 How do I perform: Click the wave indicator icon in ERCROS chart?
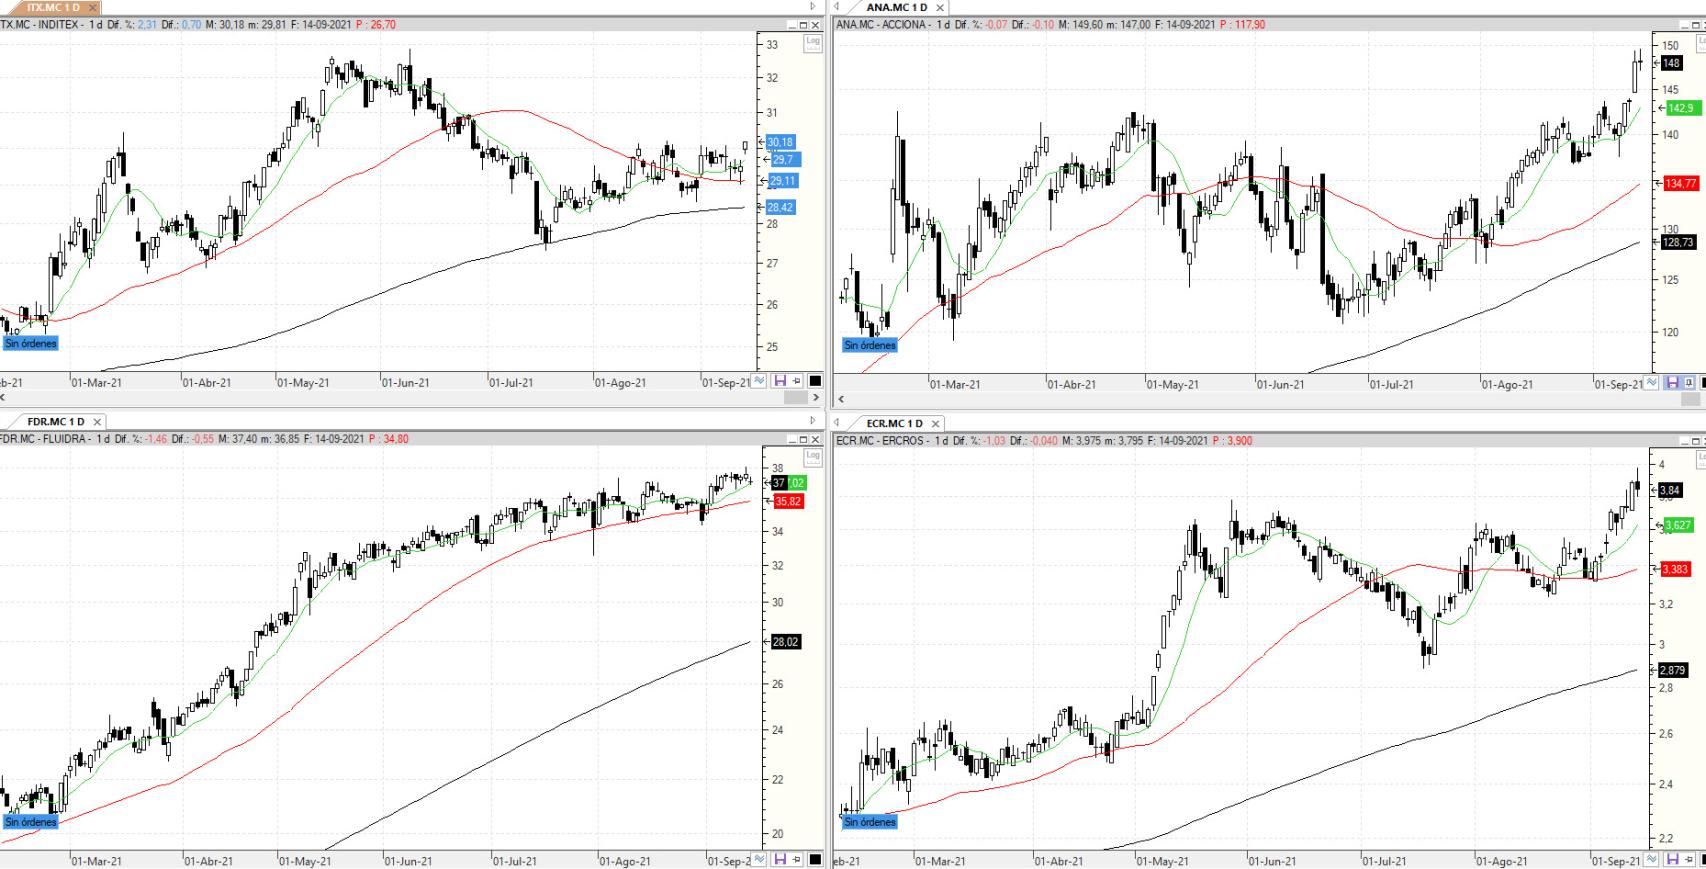coord(1651,859)
